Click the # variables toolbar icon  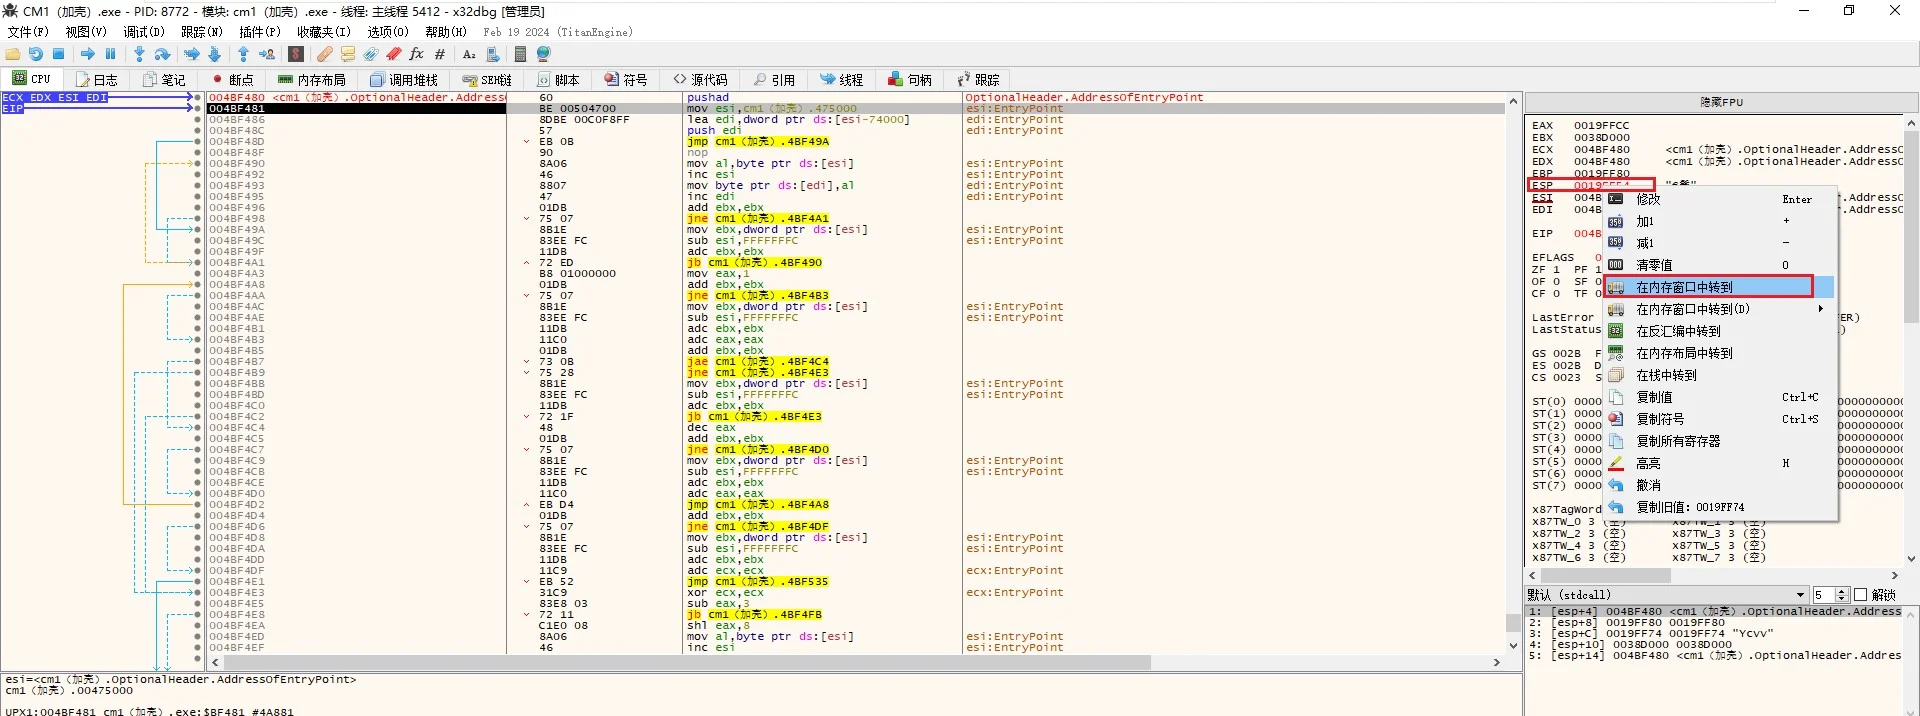point(440,54)
